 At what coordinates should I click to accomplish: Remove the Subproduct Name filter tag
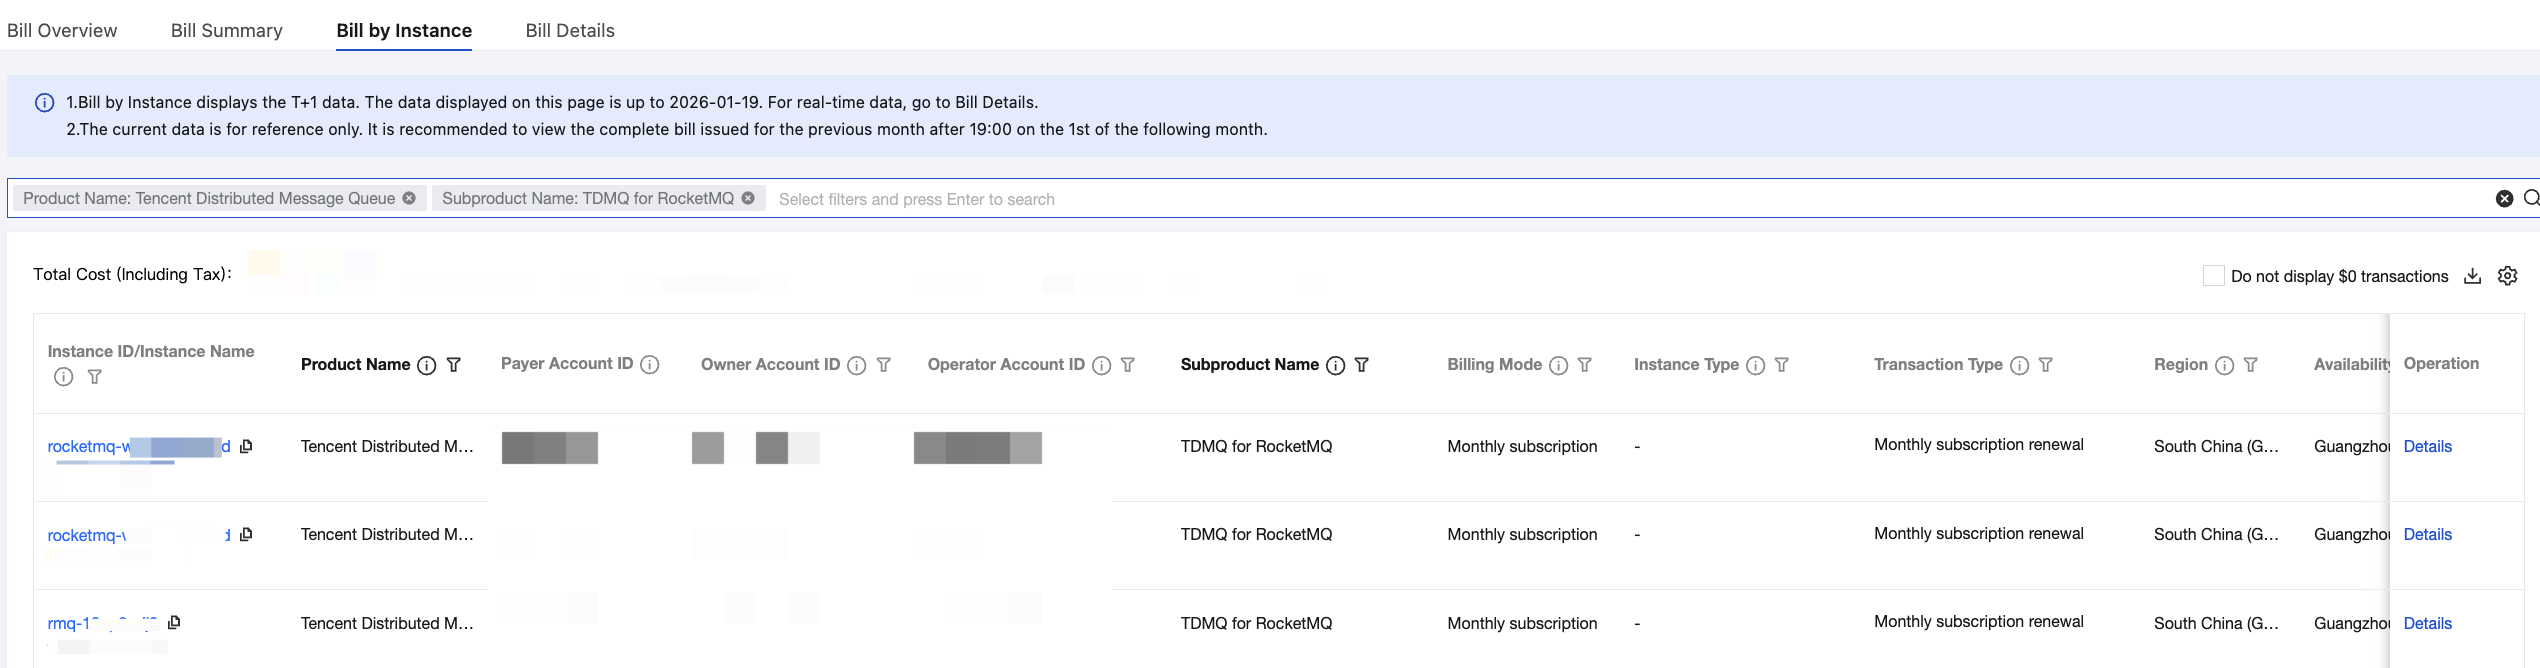(748, 198)
